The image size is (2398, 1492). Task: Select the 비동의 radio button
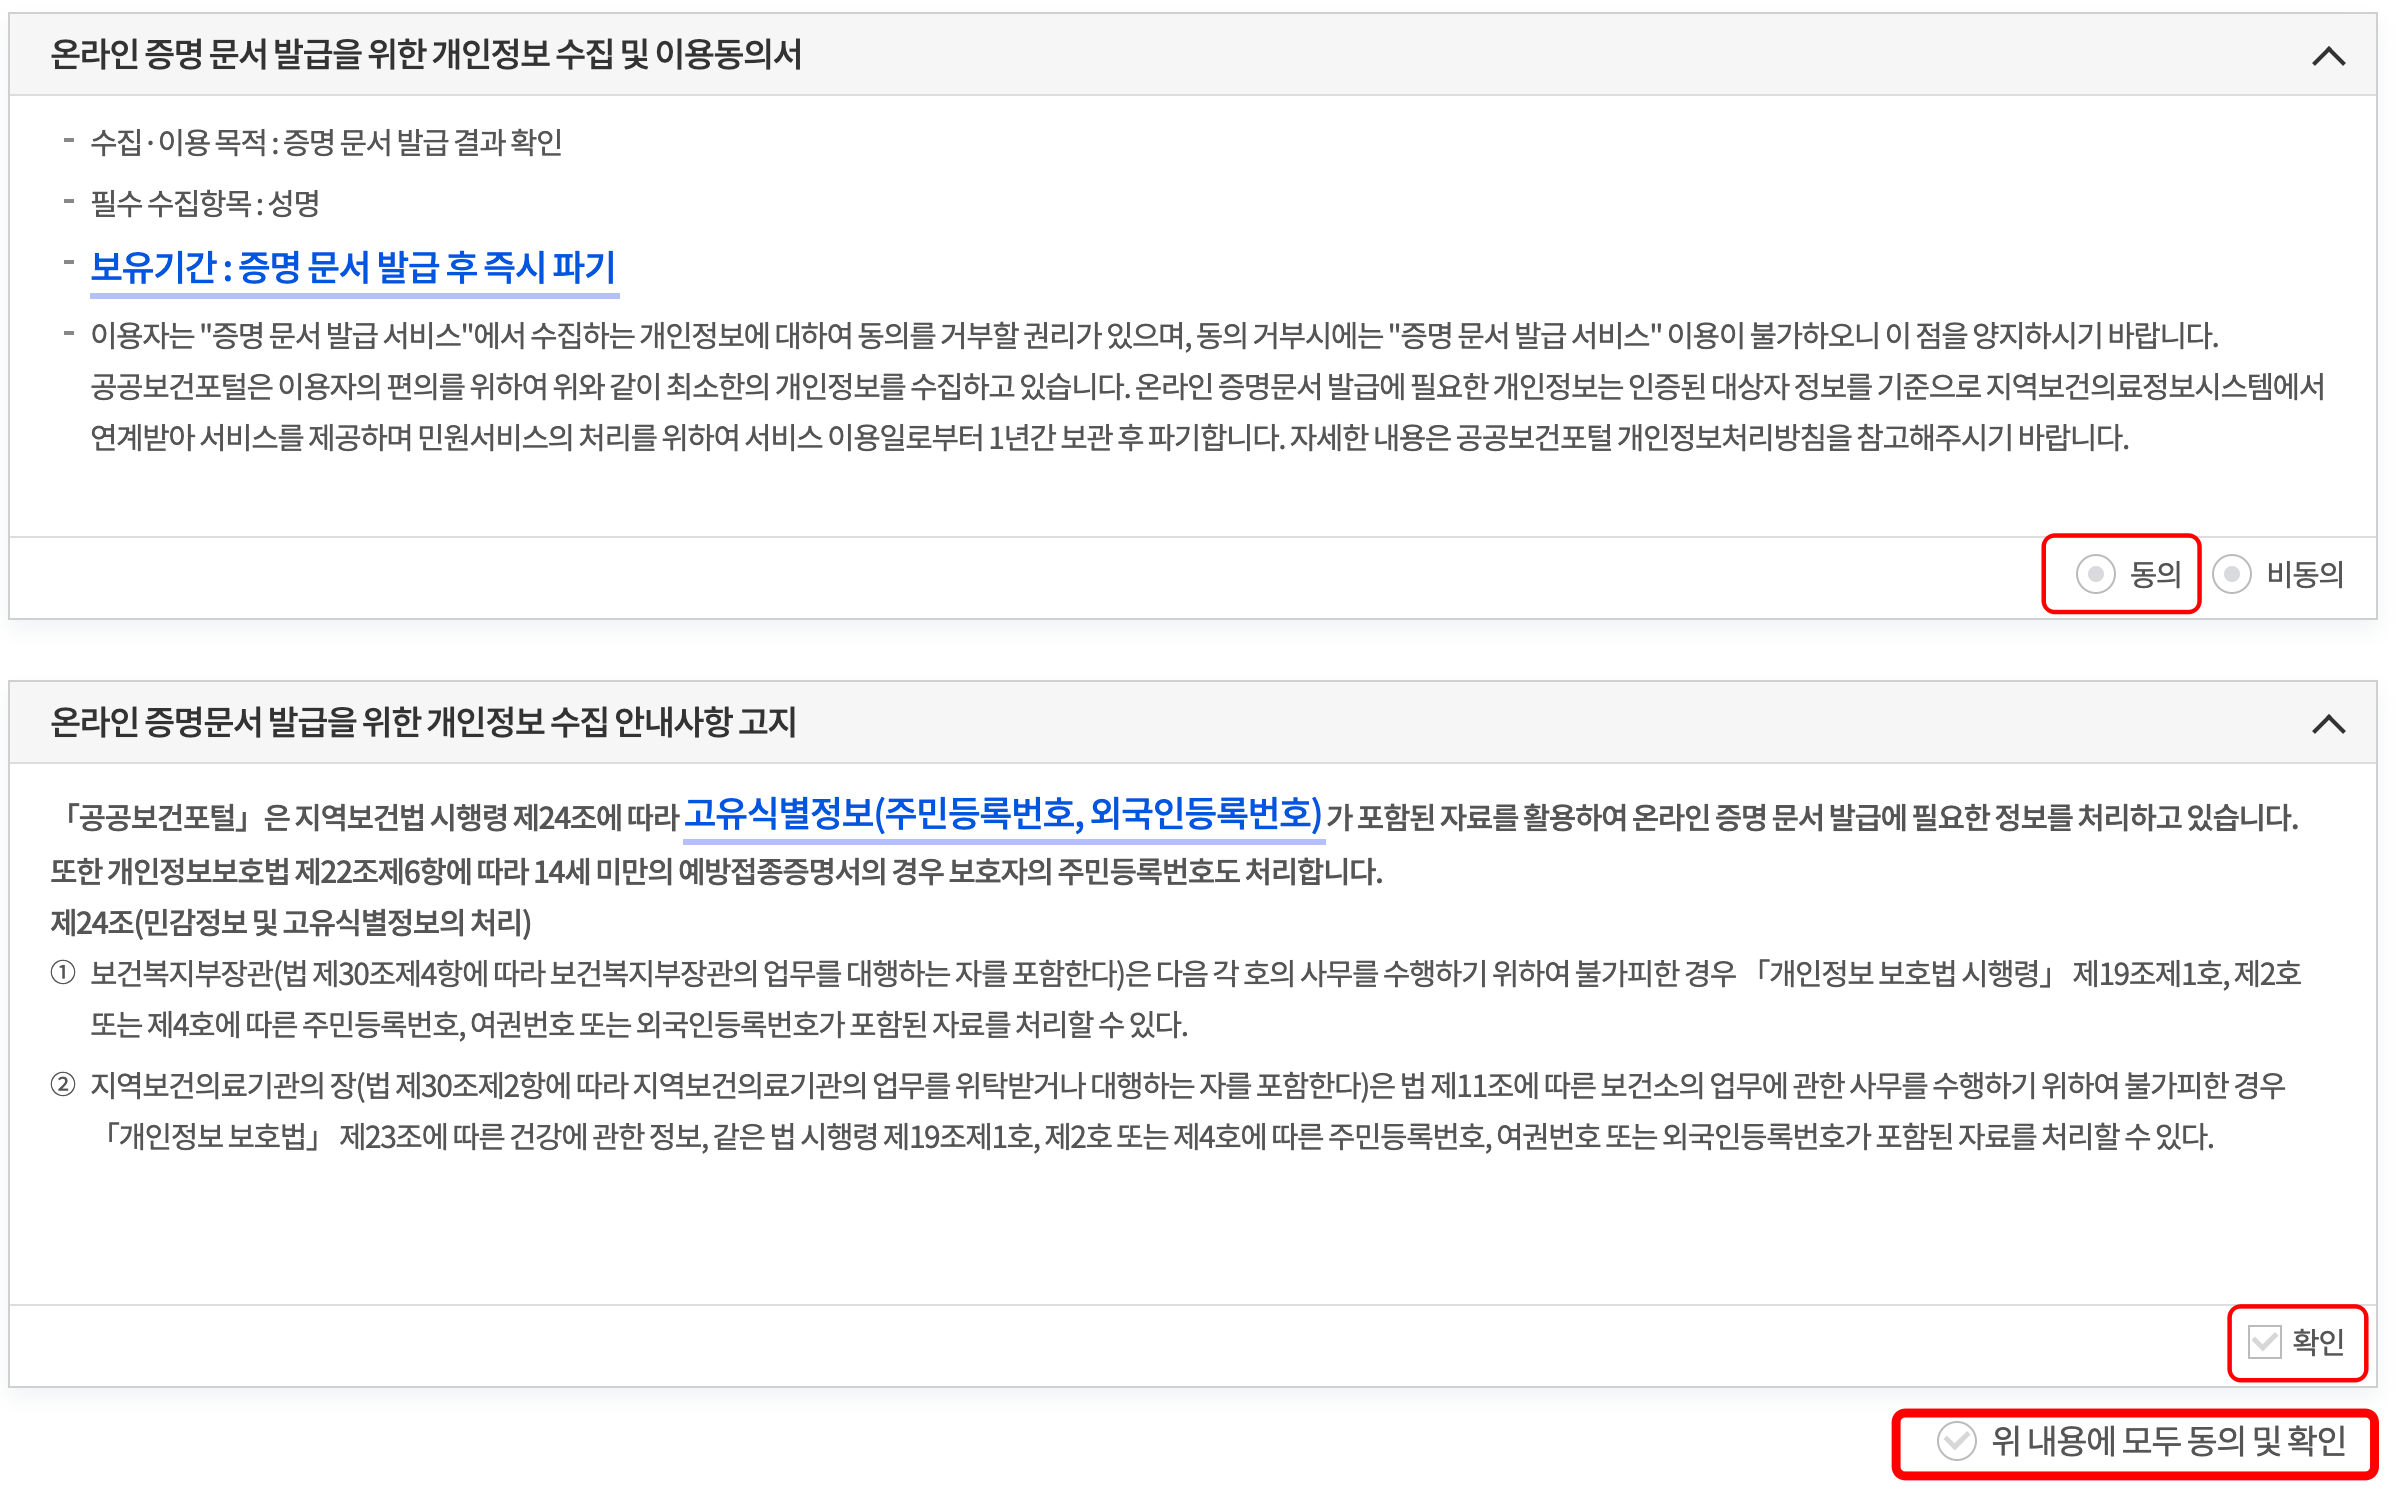pyautogui.click(x=2232, y=574)
